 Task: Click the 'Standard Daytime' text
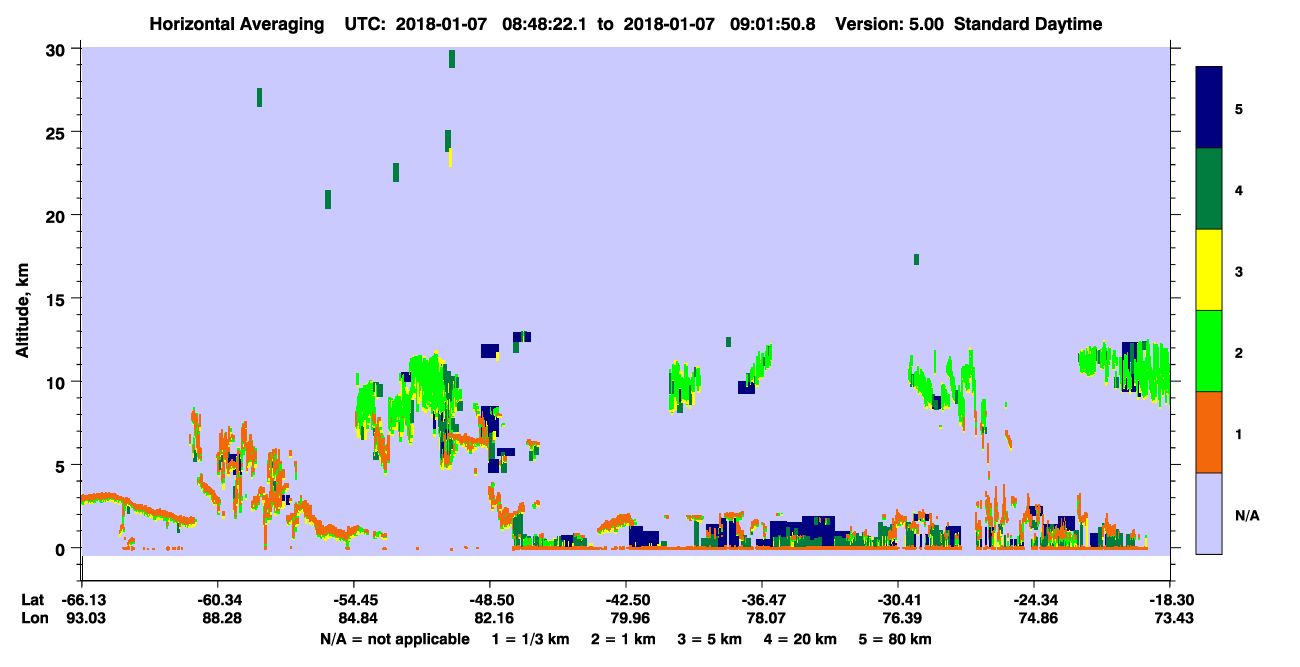[1028, 24]
